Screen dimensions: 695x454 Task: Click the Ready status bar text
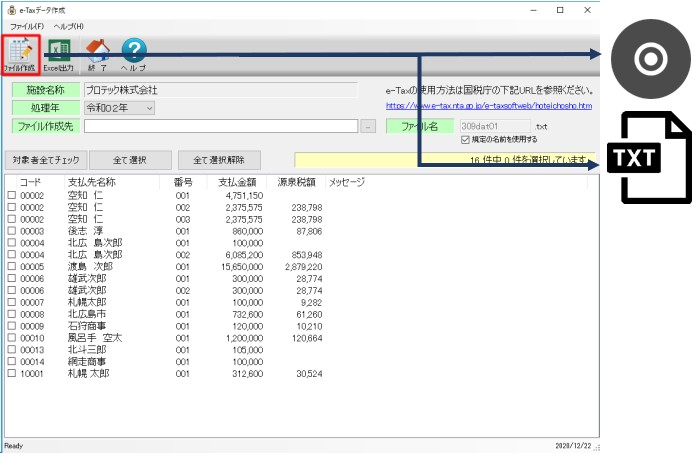pos(14,446)
